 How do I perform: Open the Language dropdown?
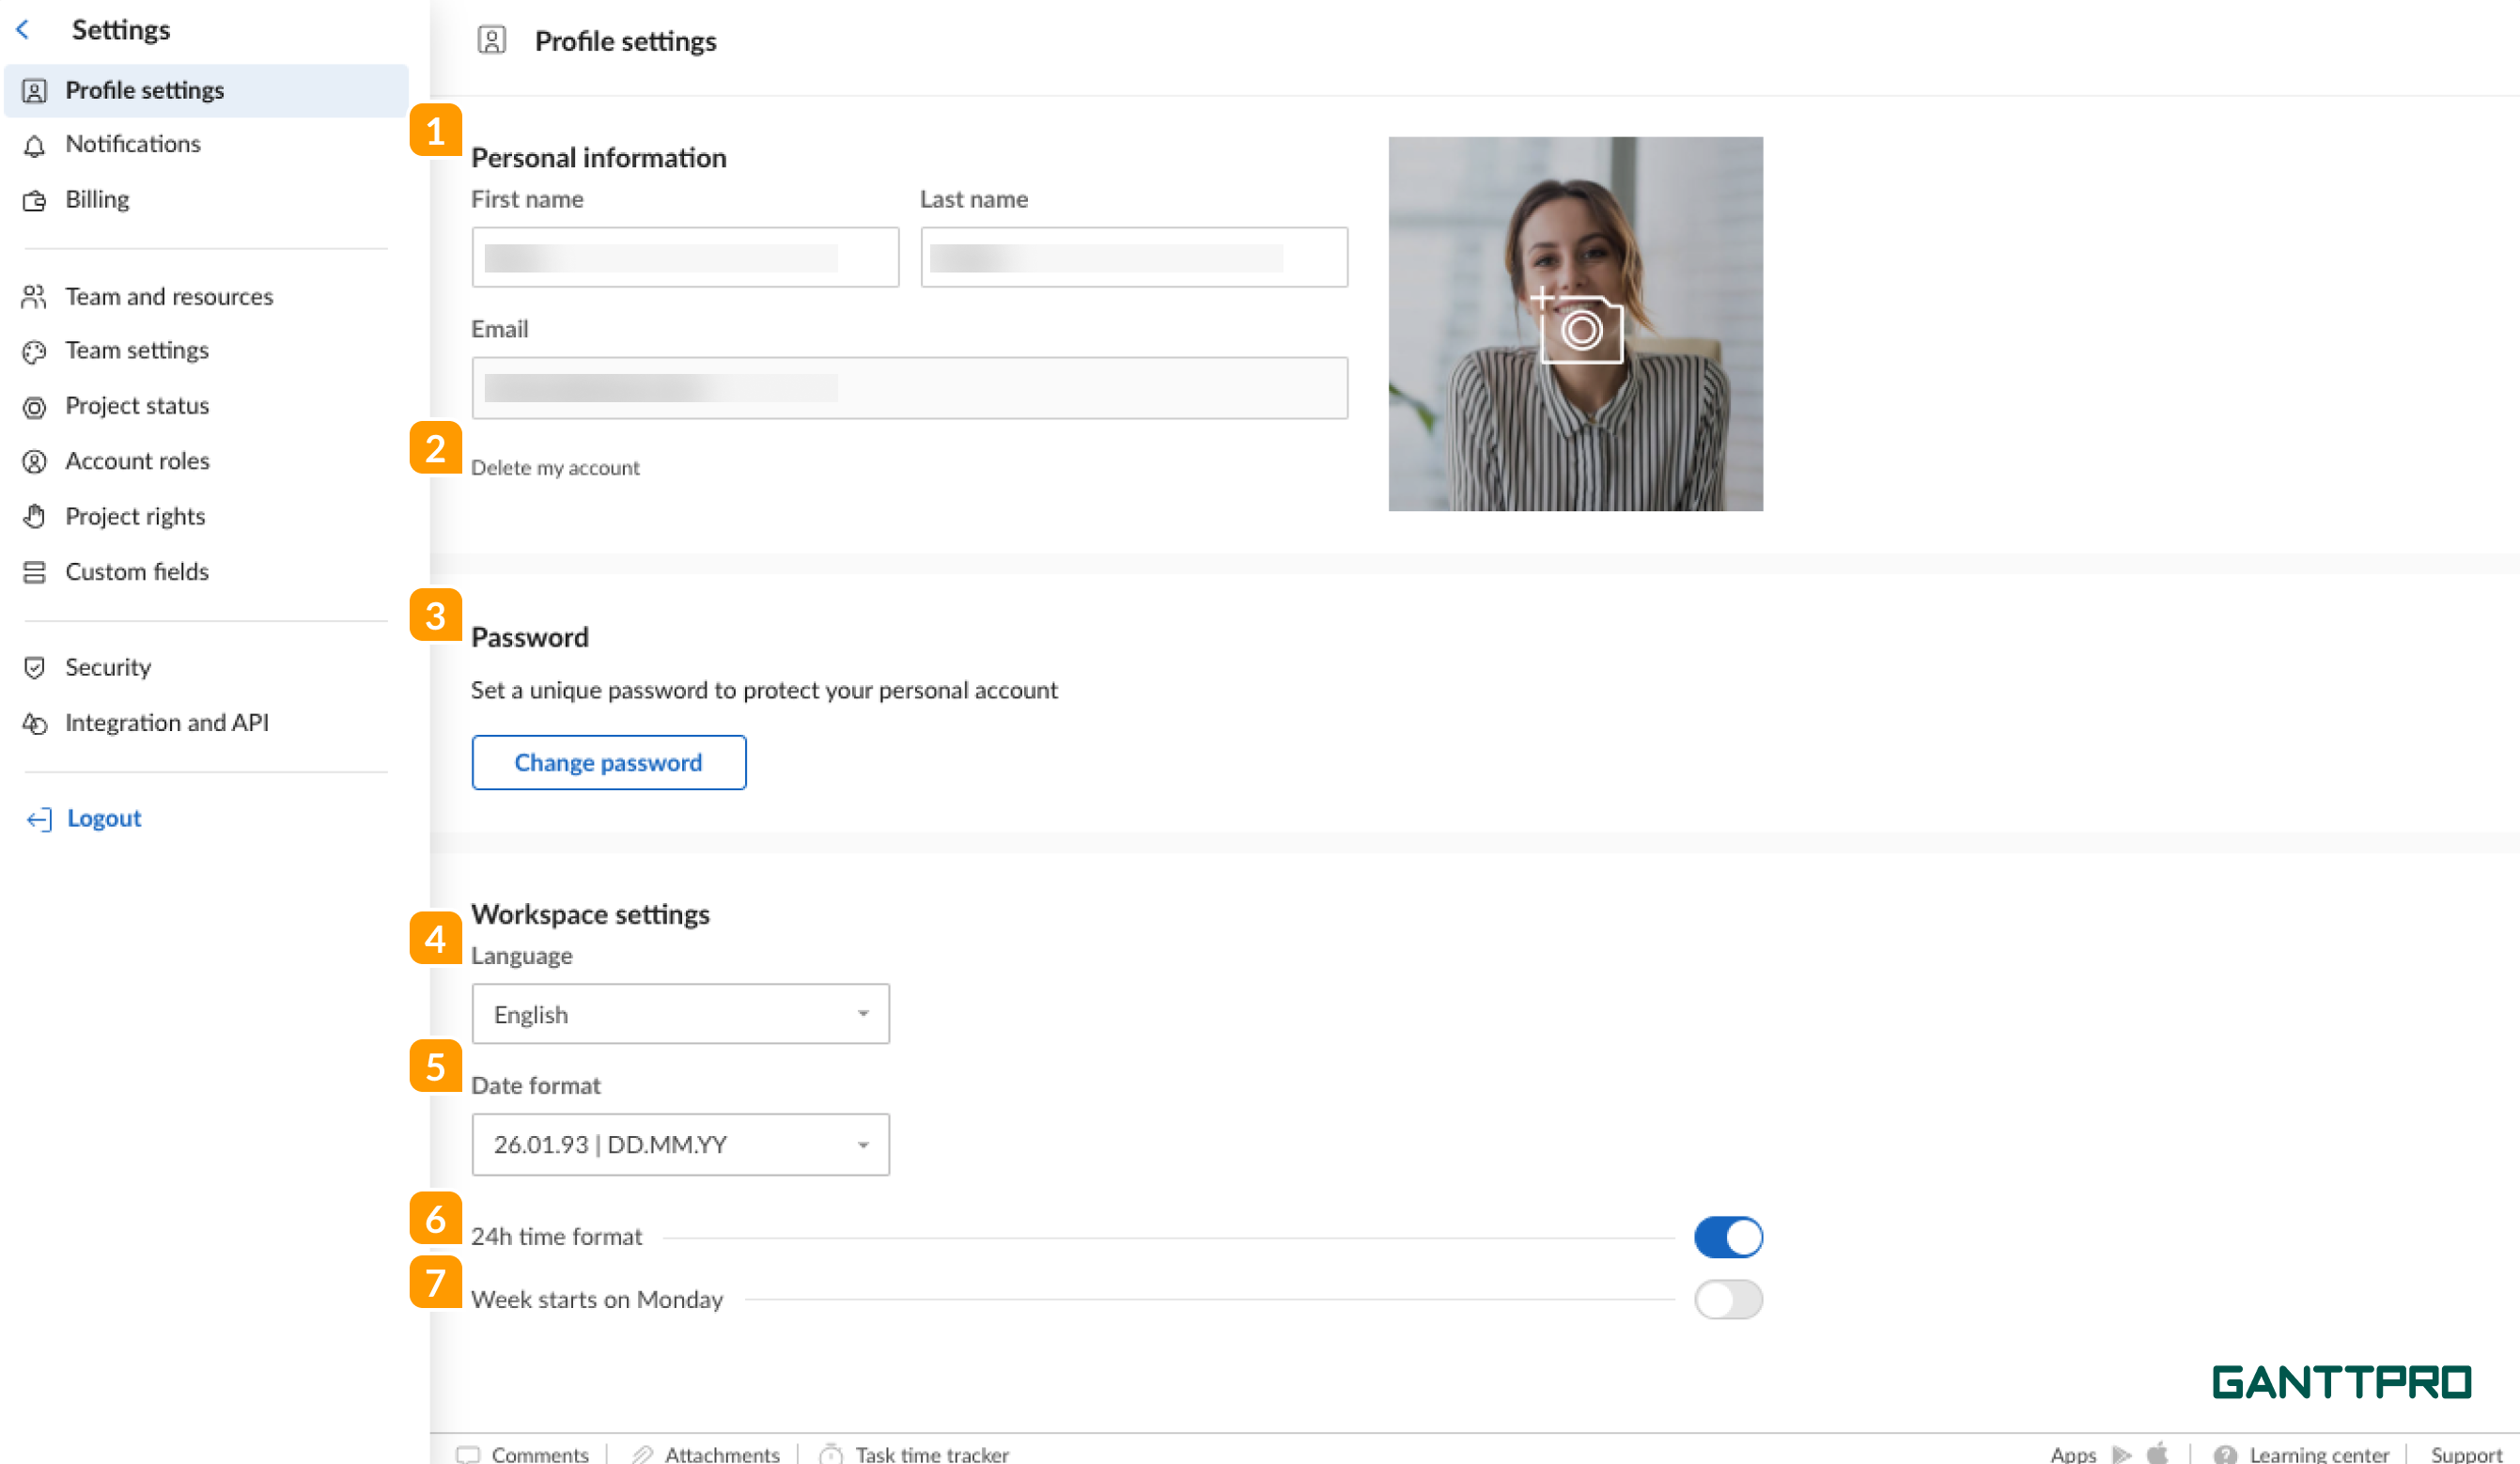point(680,1013)
